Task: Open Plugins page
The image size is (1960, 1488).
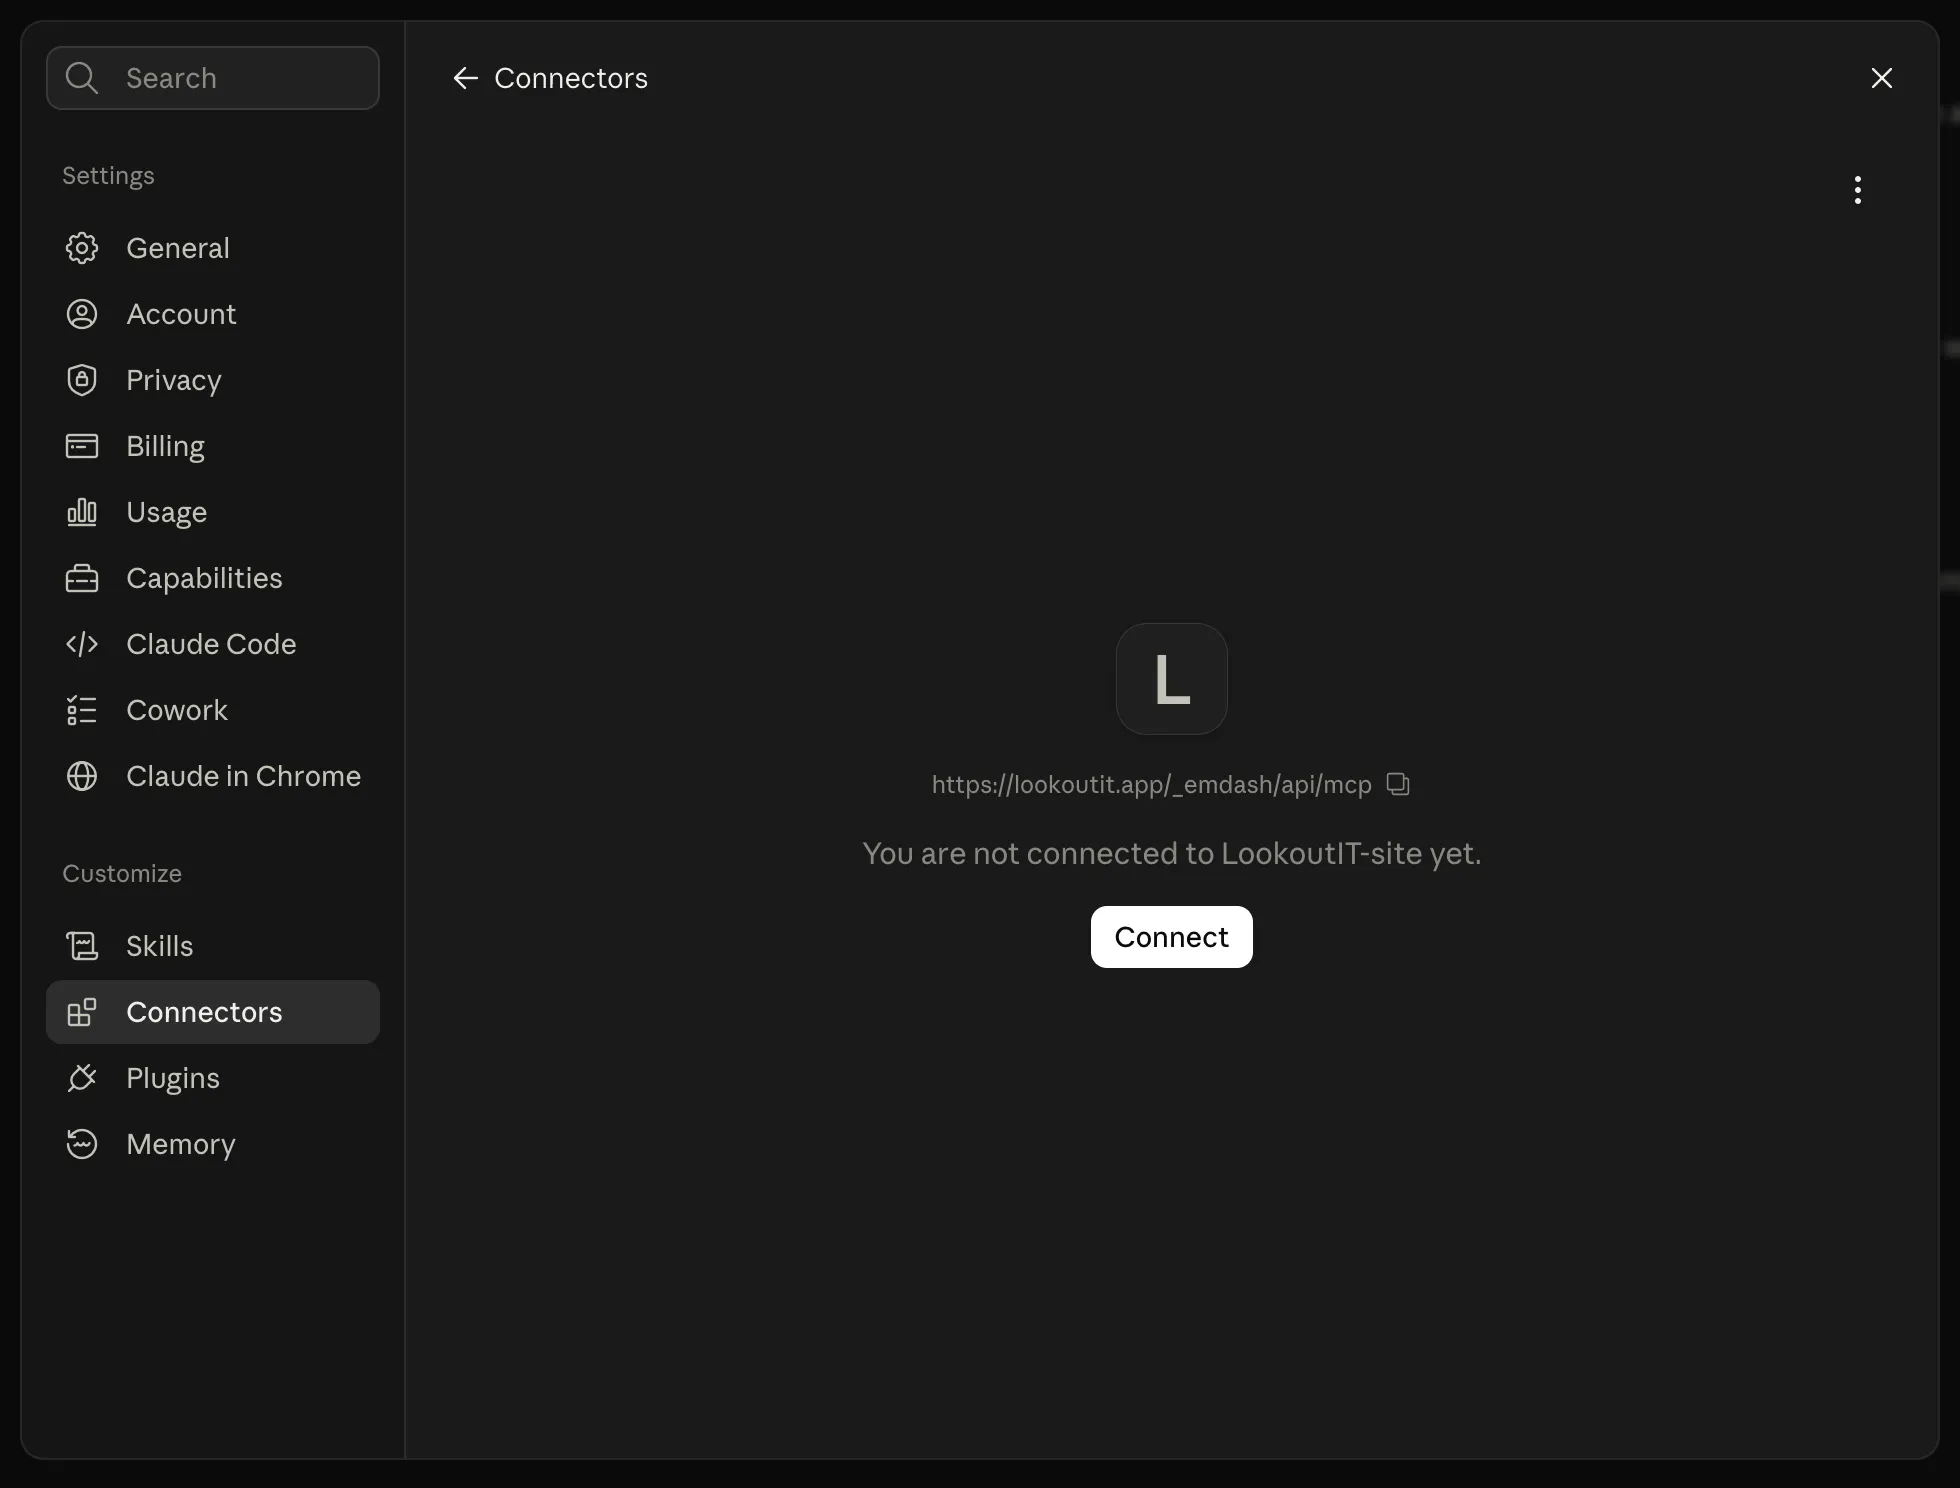Action: pyautogui.click(x=213, y=1078)
